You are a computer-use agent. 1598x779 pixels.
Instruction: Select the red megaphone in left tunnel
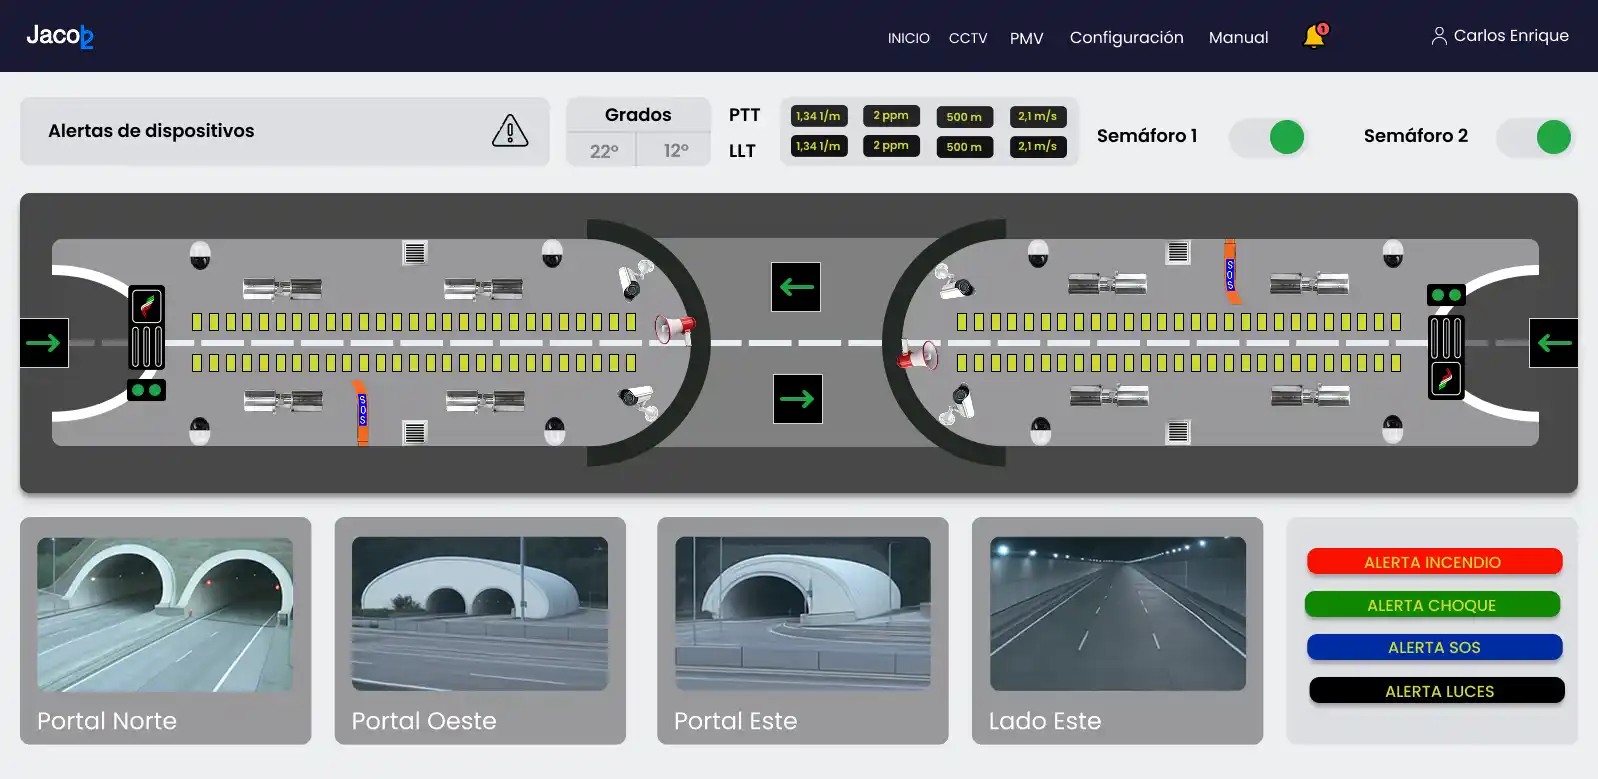coord(674,327)
